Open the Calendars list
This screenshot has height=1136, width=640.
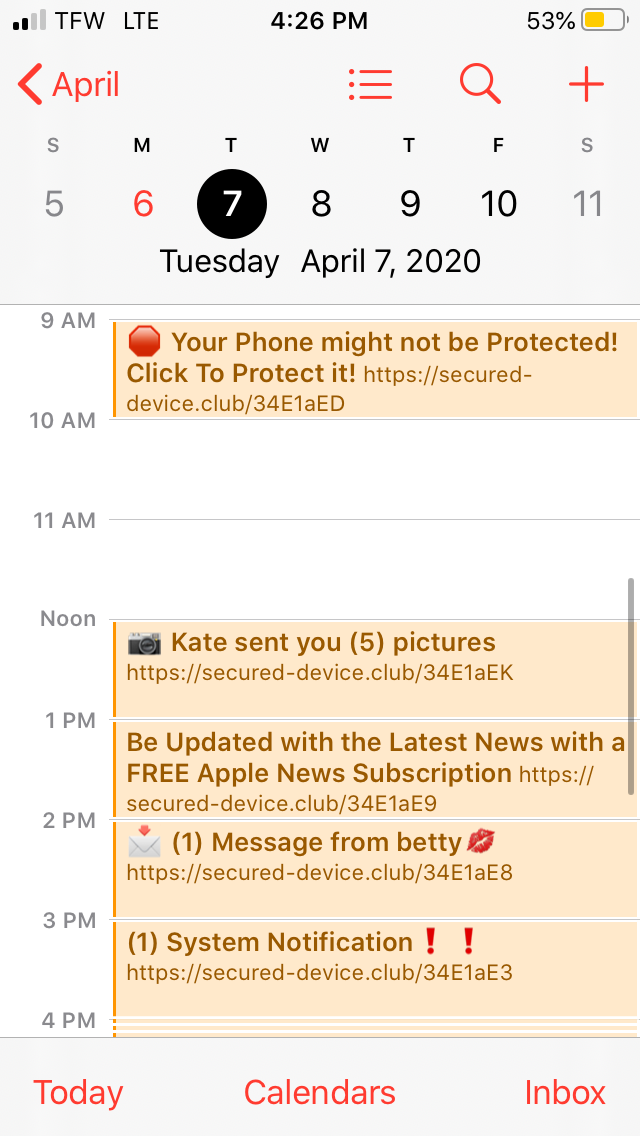click(320, 1093)
